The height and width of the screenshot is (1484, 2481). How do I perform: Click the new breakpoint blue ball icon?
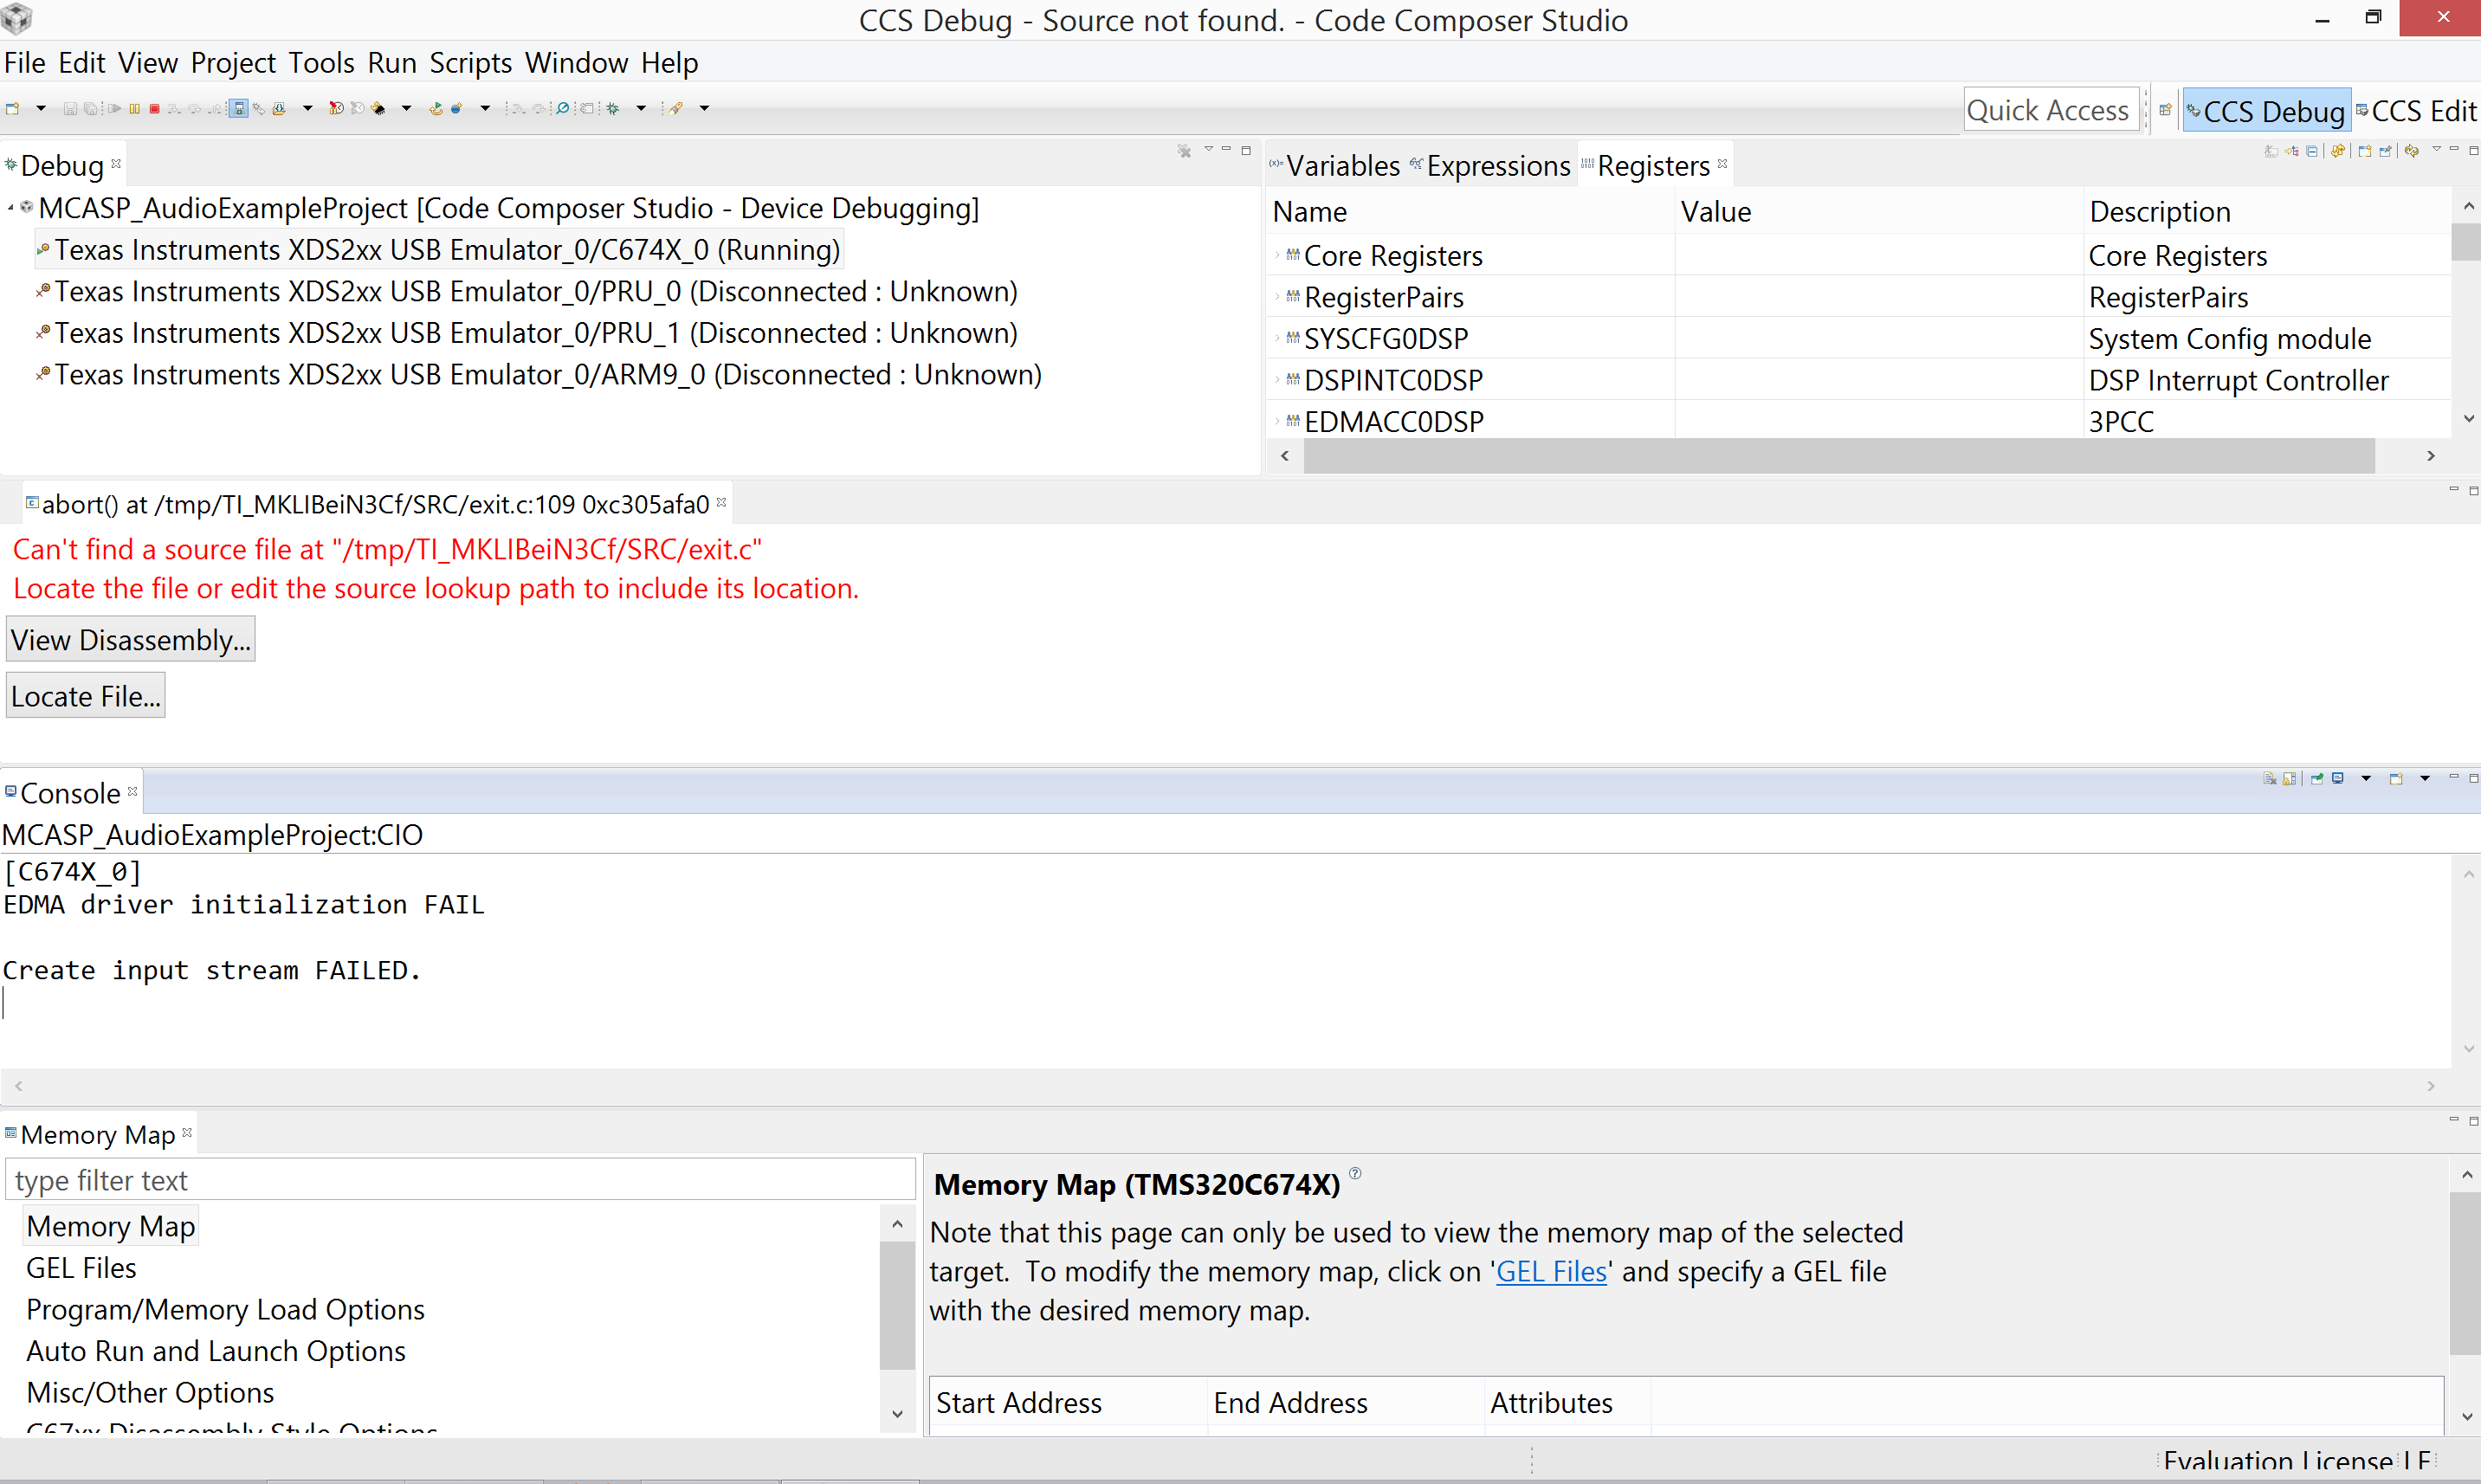click(x=457, y=109)
